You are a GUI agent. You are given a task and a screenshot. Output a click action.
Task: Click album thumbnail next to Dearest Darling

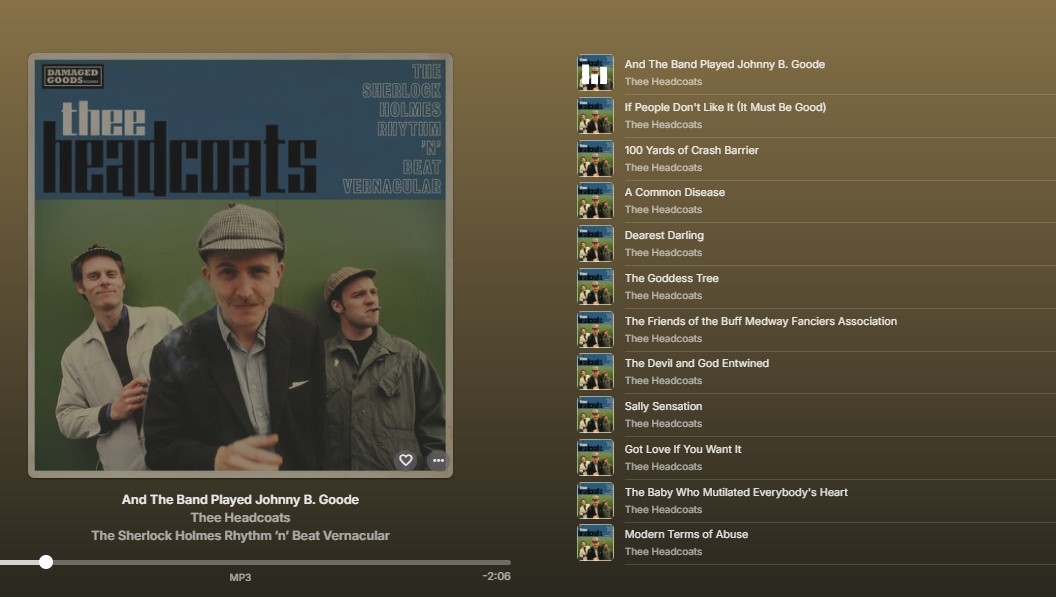[595, 243]
